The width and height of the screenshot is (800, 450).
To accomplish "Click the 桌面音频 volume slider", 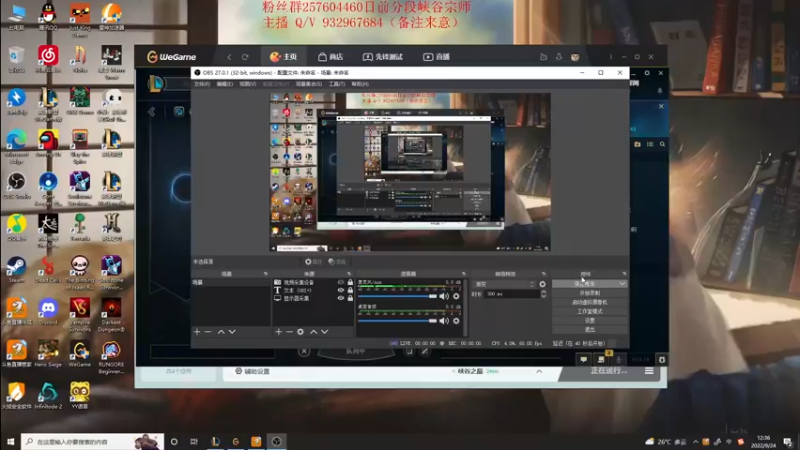I will (397, 321).
